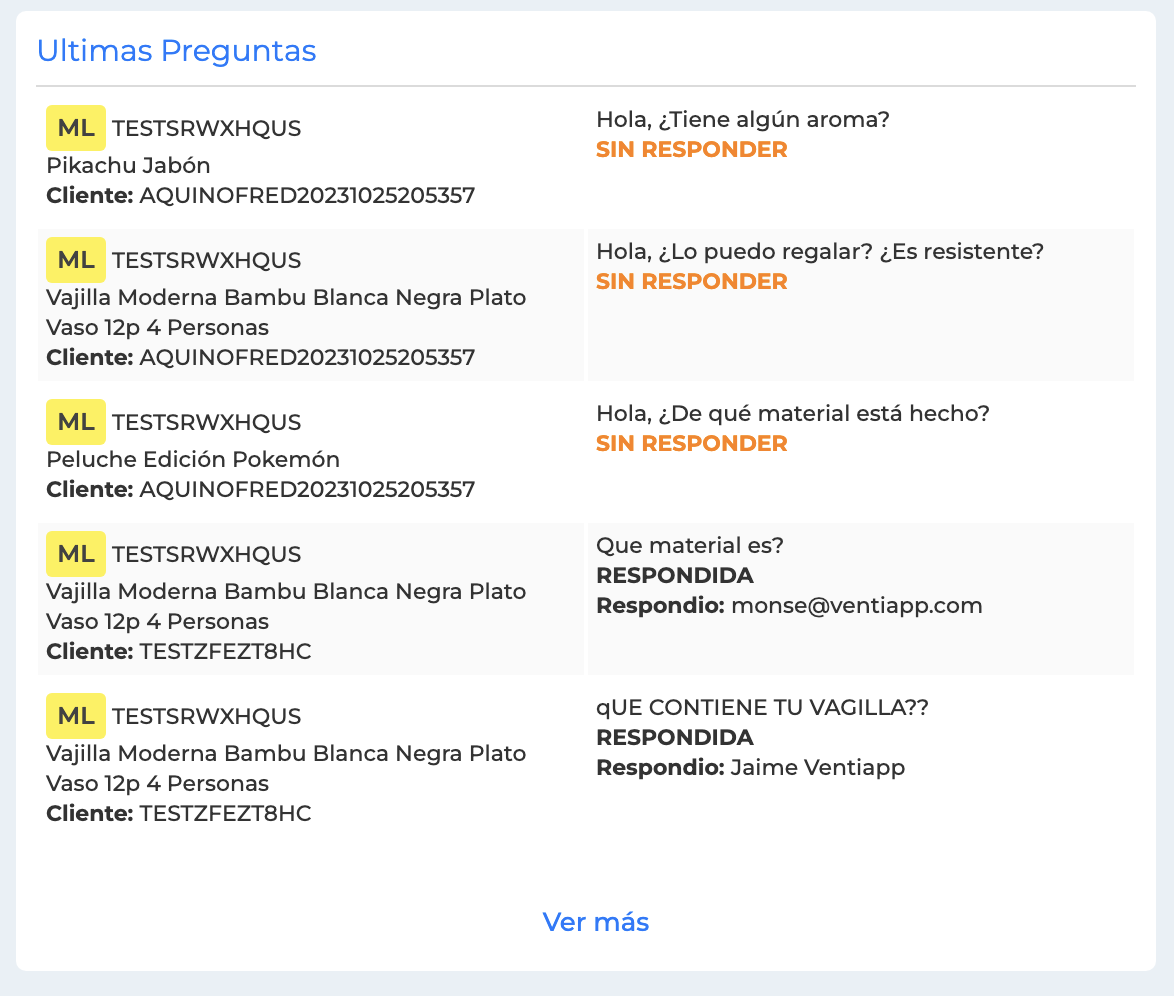This screenshot has width=1174, height=996.
Task: Click 'RESPONDIDA' under 'qUE CONTIENE TU VAGILLA??'
Action: (x=675, y=738)
